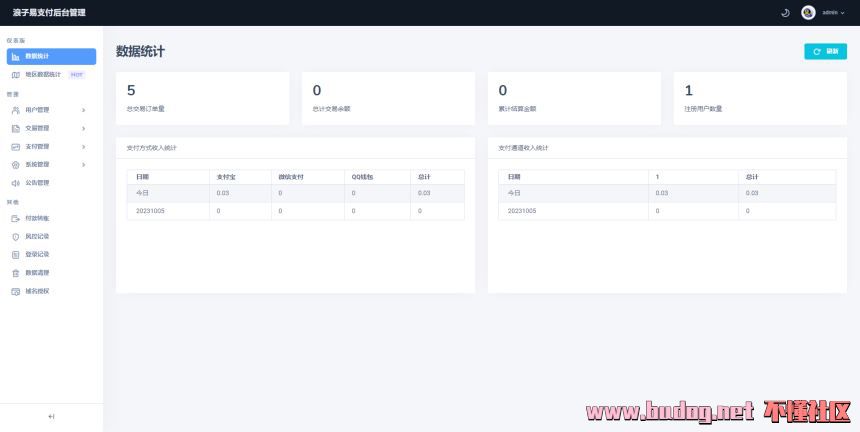Click the 系统管理 gear icon
Screen dimensions: 860x432
15,164
